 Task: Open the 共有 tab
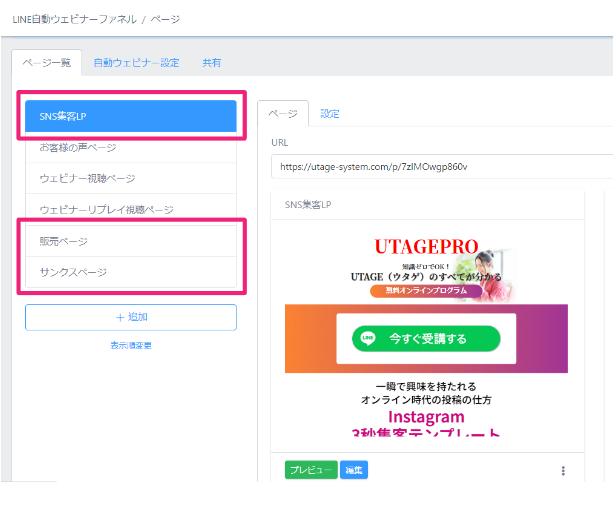[x=212, y=63]
